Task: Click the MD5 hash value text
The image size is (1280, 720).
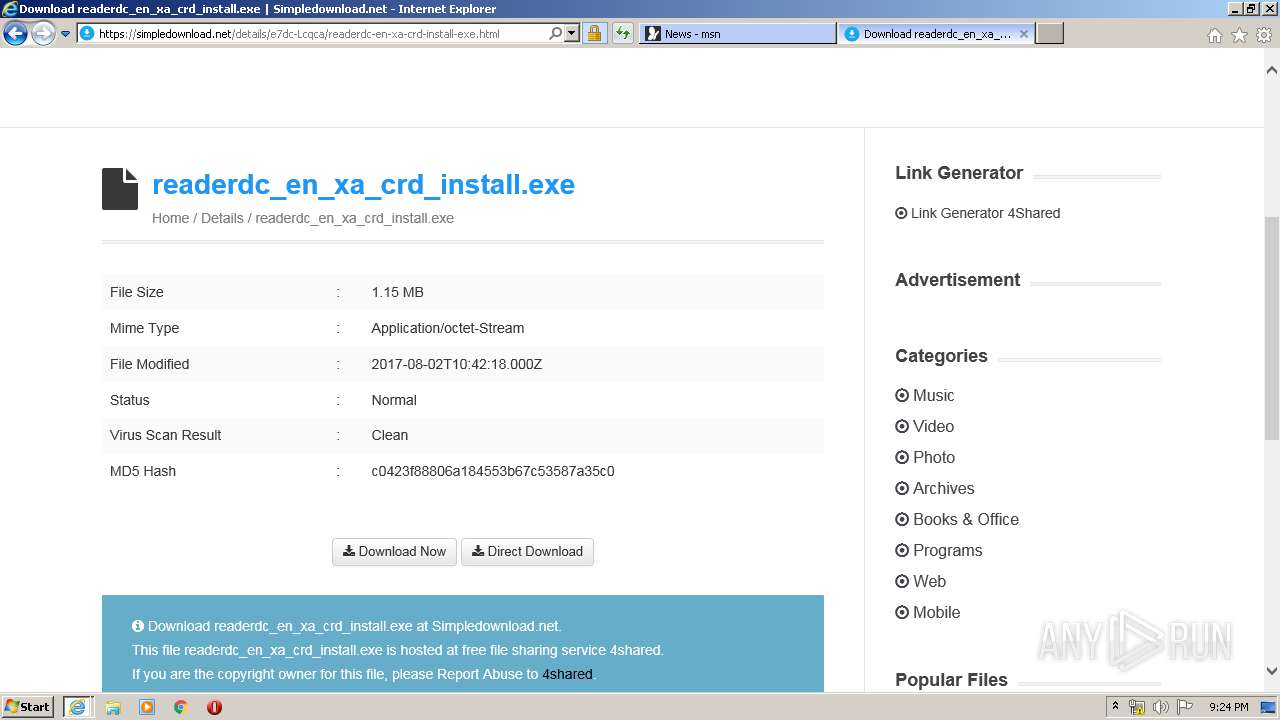Action: point(493,471)
